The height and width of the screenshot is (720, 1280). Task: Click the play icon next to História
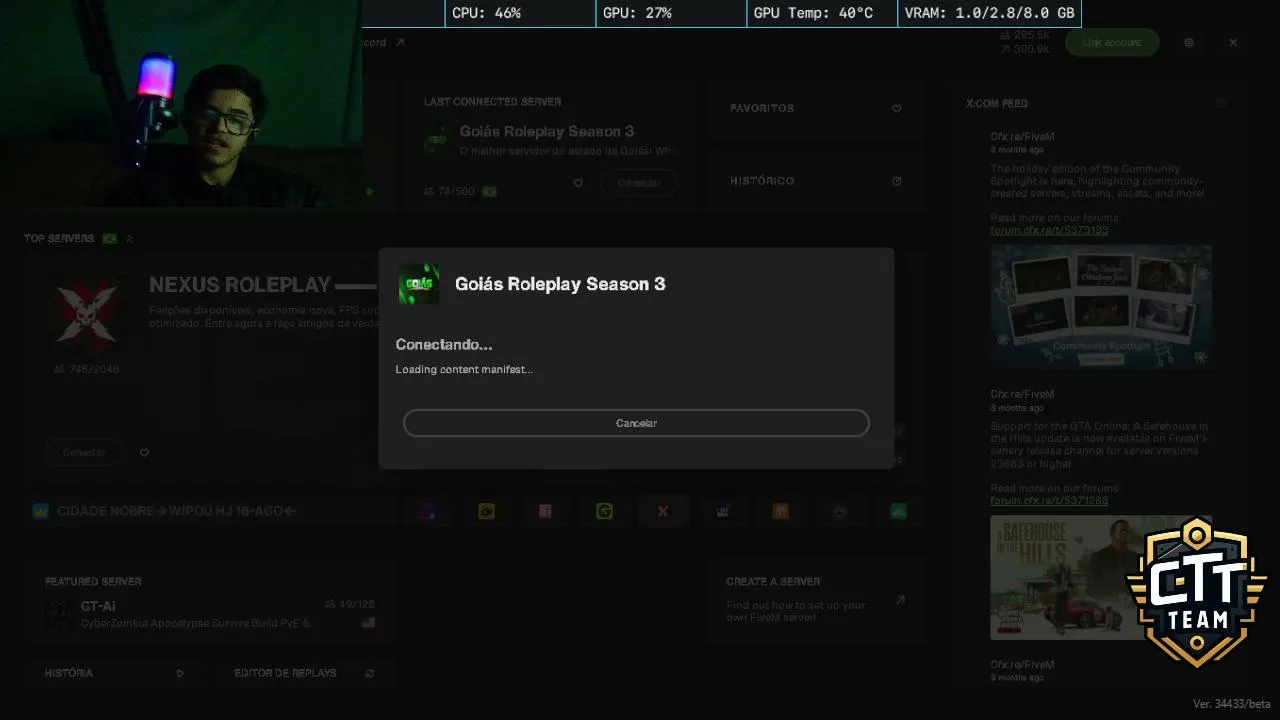point(180,673)
